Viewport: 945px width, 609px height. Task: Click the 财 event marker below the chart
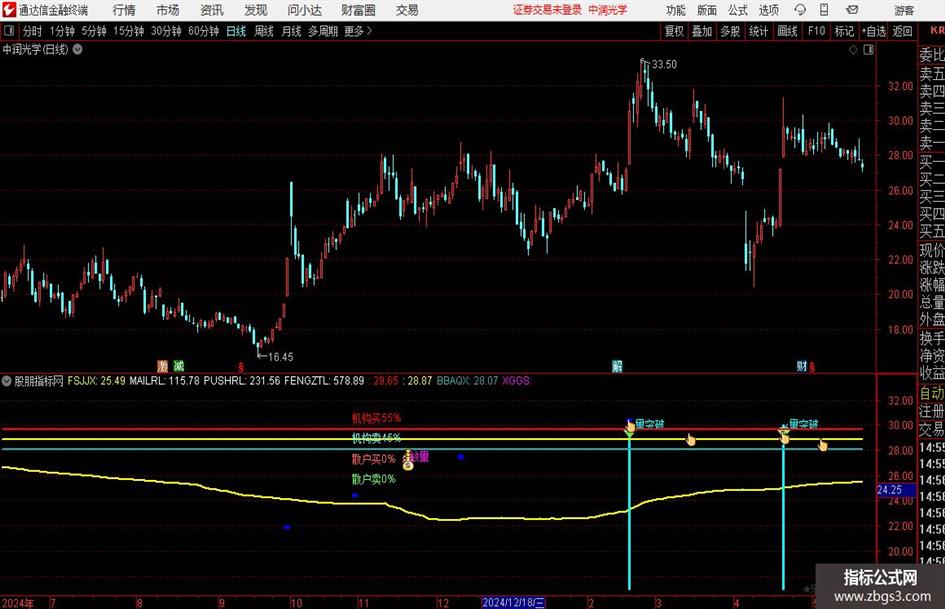pyautogui.click(x=802, y=365)
